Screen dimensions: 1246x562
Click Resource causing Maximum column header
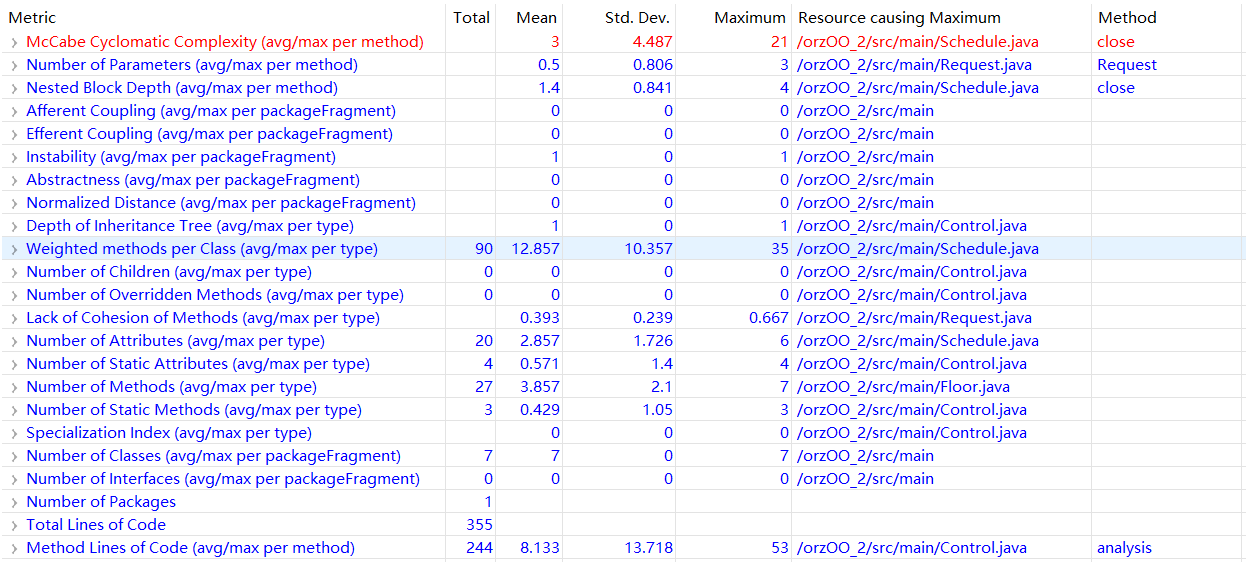[898, 18]
